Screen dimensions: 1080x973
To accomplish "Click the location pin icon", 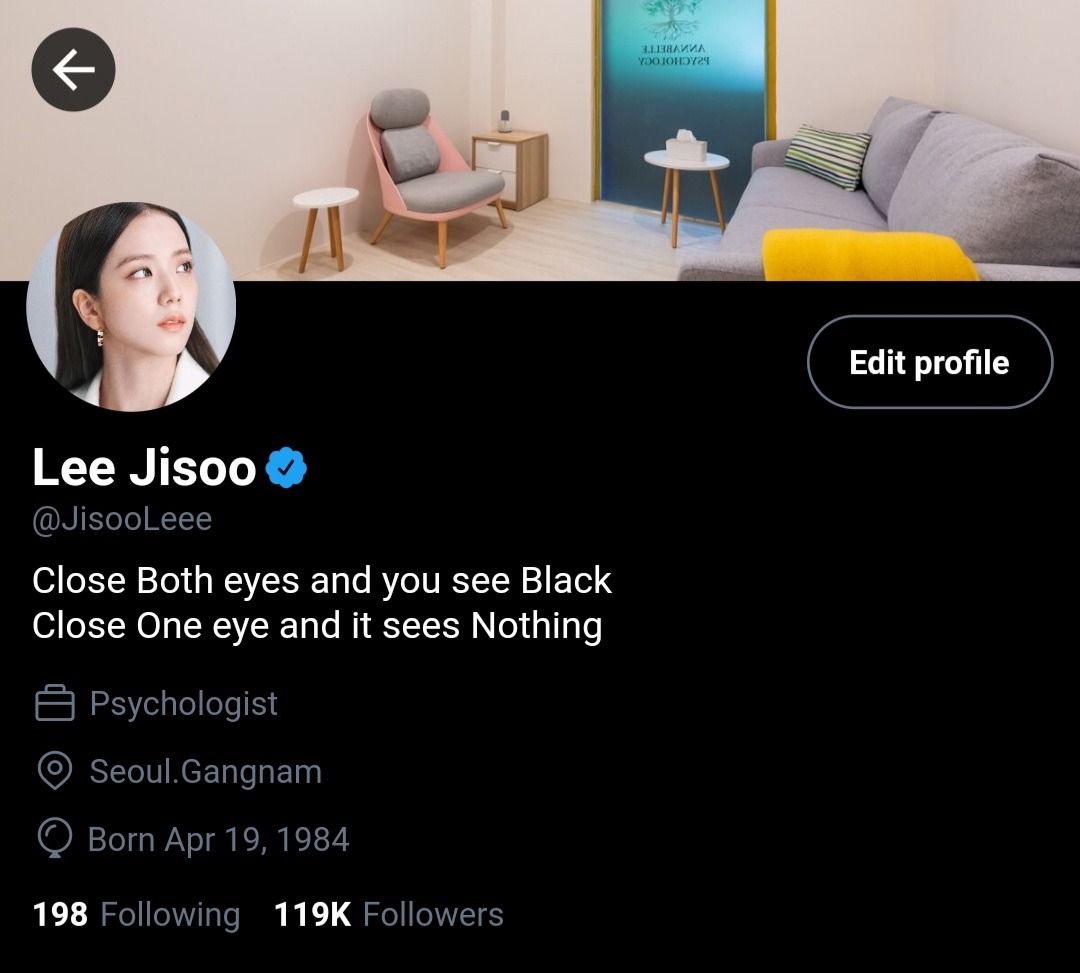I will (x=54, y=771).
